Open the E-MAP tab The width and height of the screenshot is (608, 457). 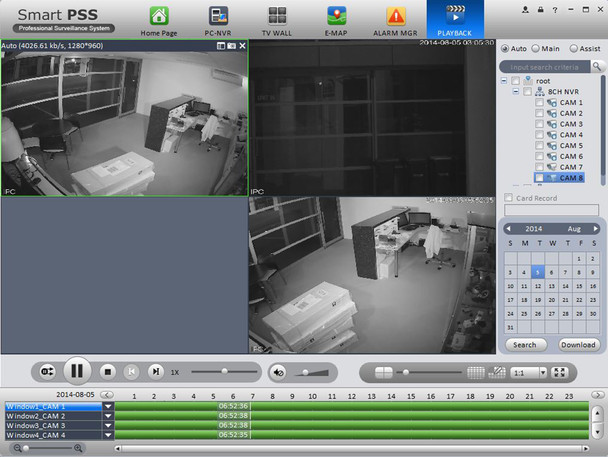point(336,22)
